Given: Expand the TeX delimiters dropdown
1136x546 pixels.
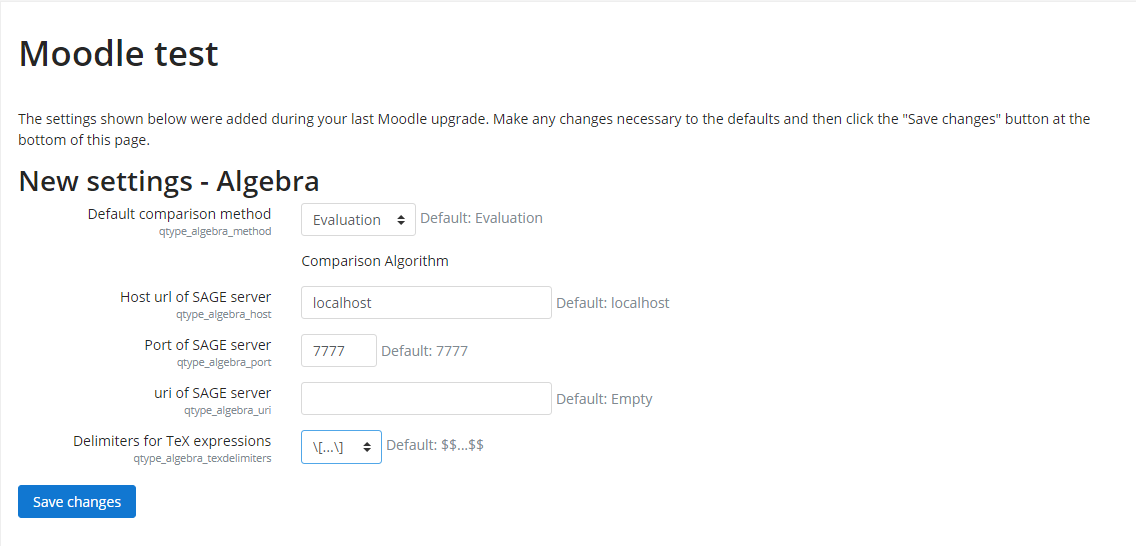Looking at the screenshot, I should [341, 447].
